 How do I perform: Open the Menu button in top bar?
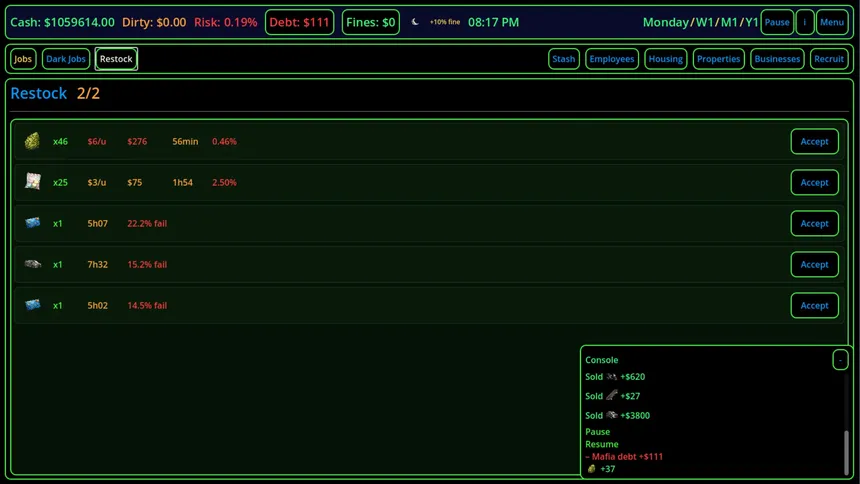click(x=832, y=22)
